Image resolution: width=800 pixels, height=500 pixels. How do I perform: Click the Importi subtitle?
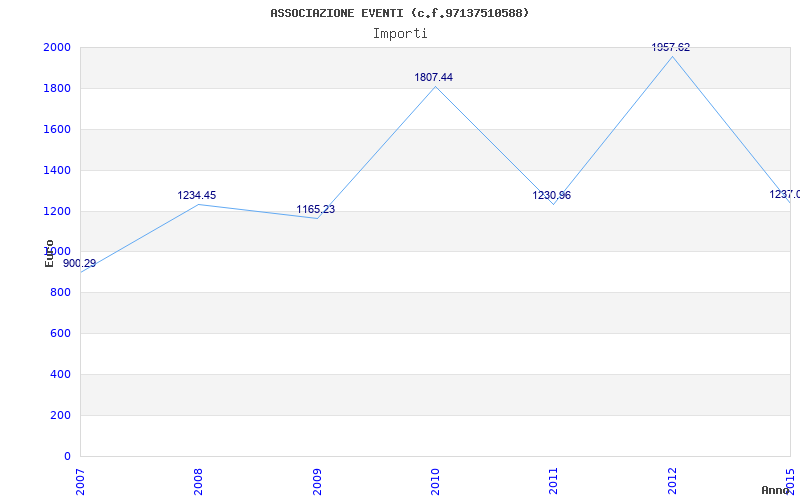[x=400, y=33]
